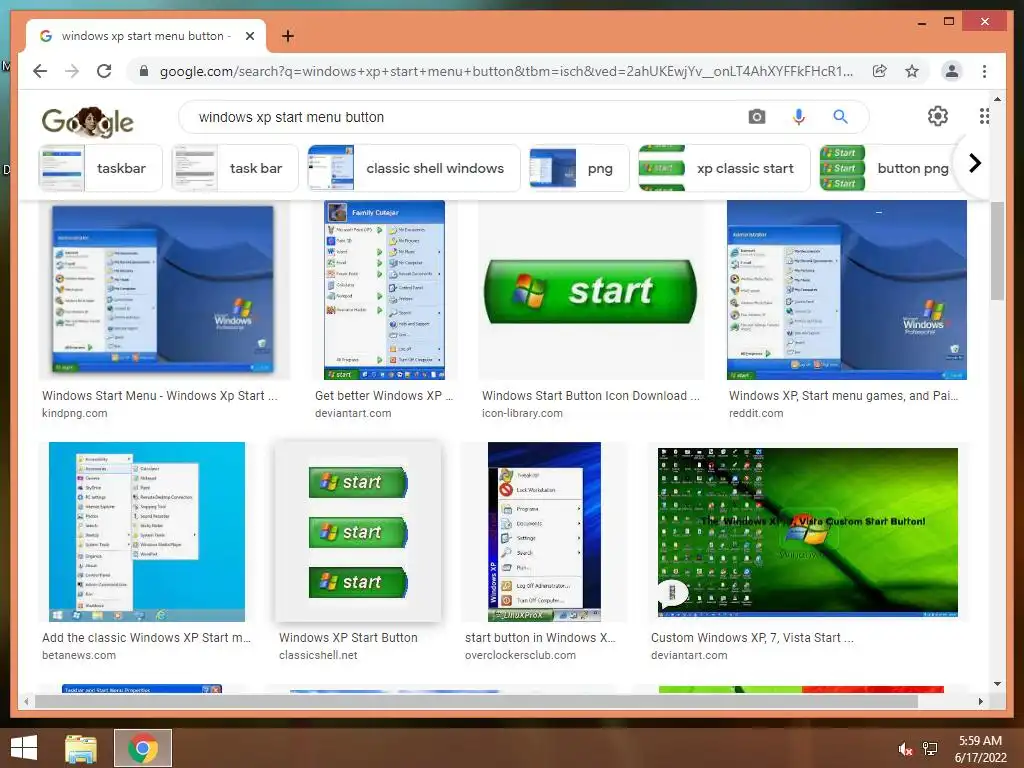
Task: Focus the address bar URL
Action: point(506,71)
